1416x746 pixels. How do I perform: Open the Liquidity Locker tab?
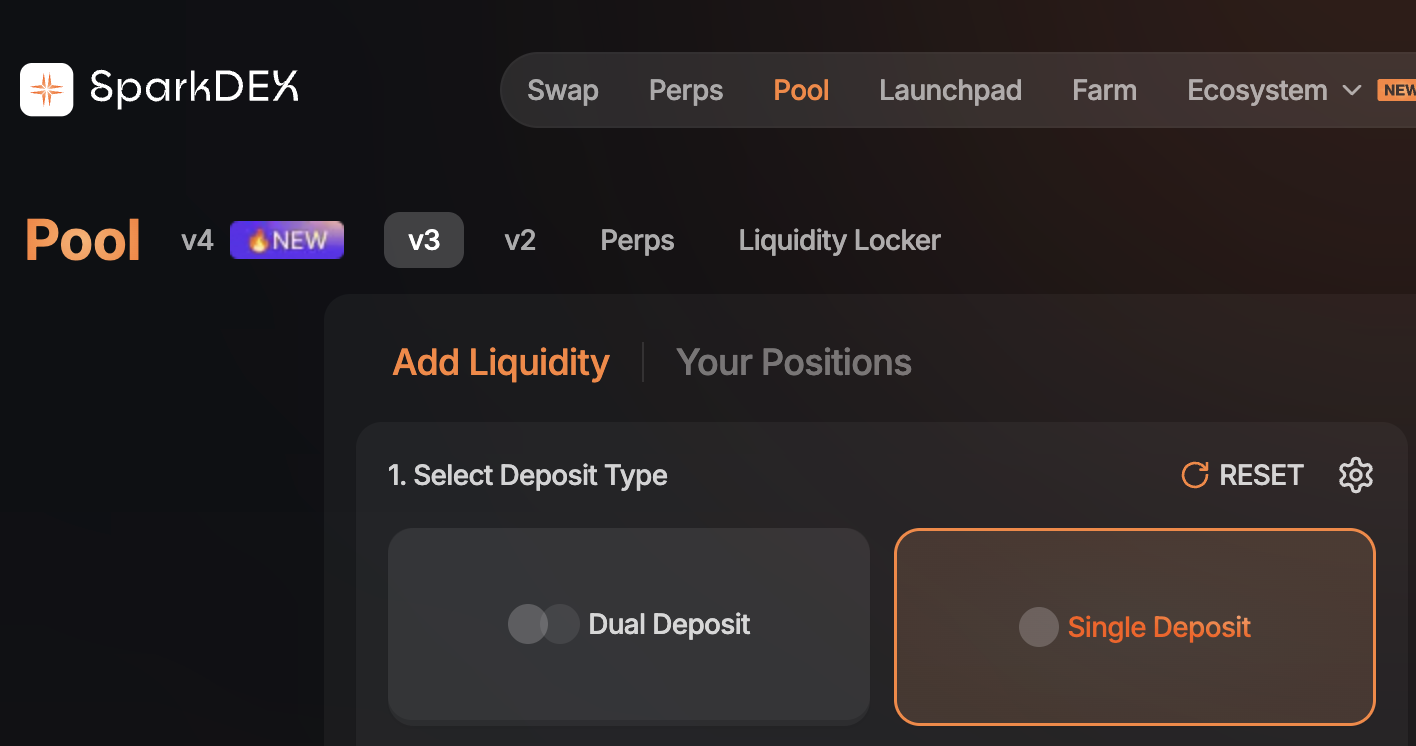tap(839, 241)
